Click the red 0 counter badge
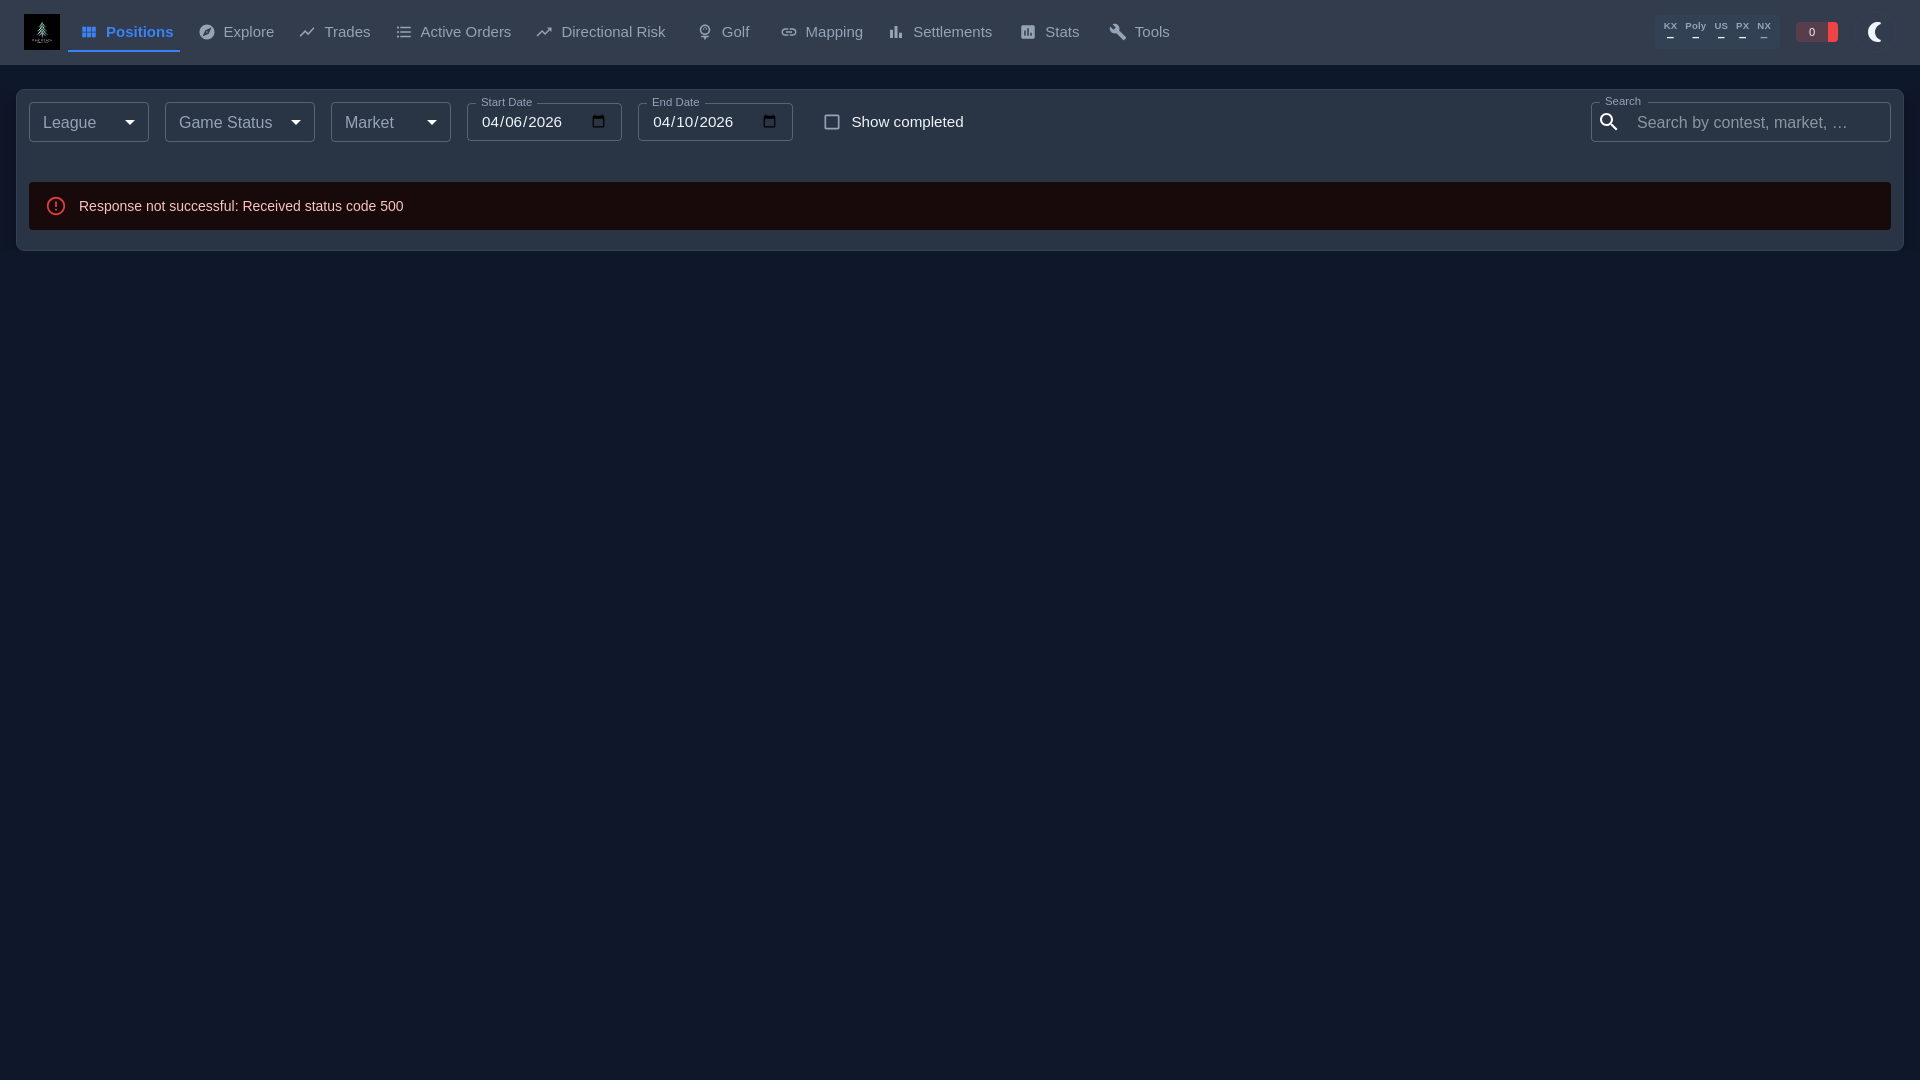1920x1080 pixels. [1817, 32]
